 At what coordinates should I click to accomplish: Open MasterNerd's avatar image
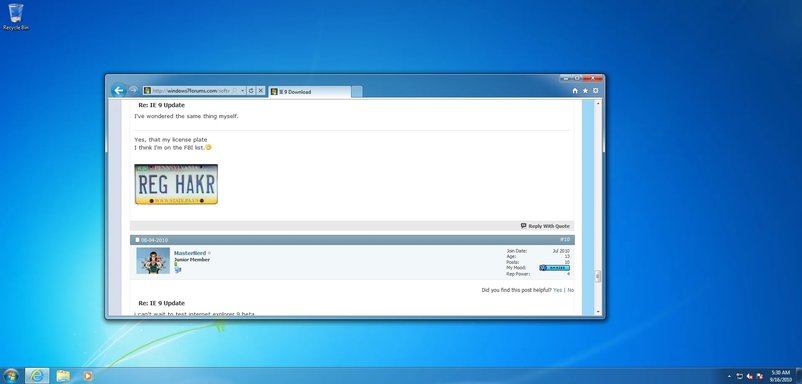tap(153, 261)
